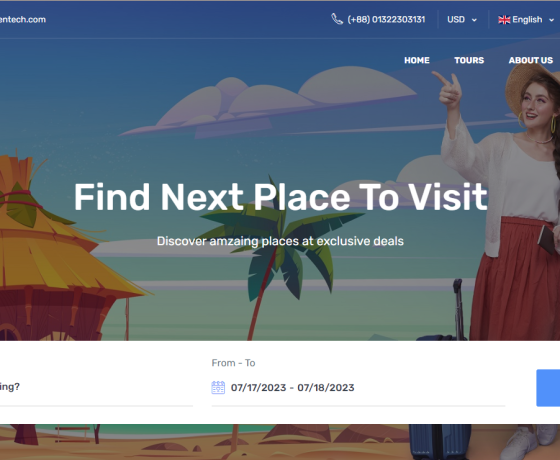
Task: Go to the HOME menu item
Action: pyautogui.click(x=417, y=60)
